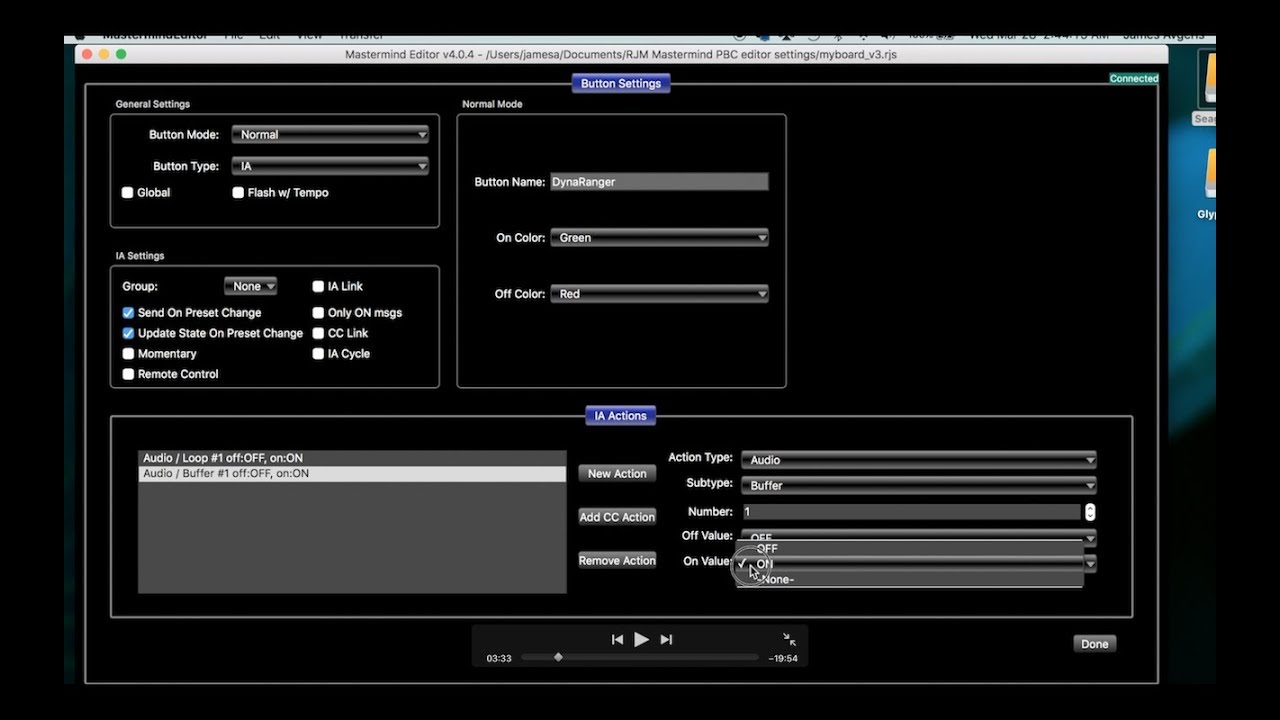This screenshot has width=1280, height=720.
Task: Tick the Remote Control checkbox
Action: pyautogui.click(x=128, y=374)
